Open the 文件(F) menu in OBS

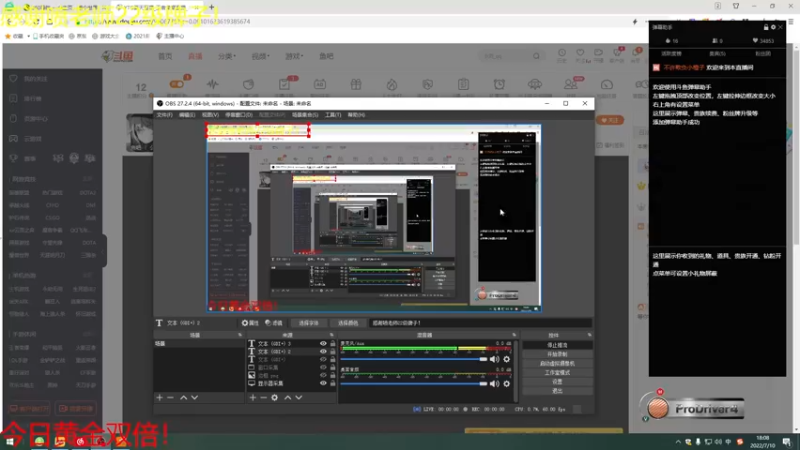tap(164, 115)
